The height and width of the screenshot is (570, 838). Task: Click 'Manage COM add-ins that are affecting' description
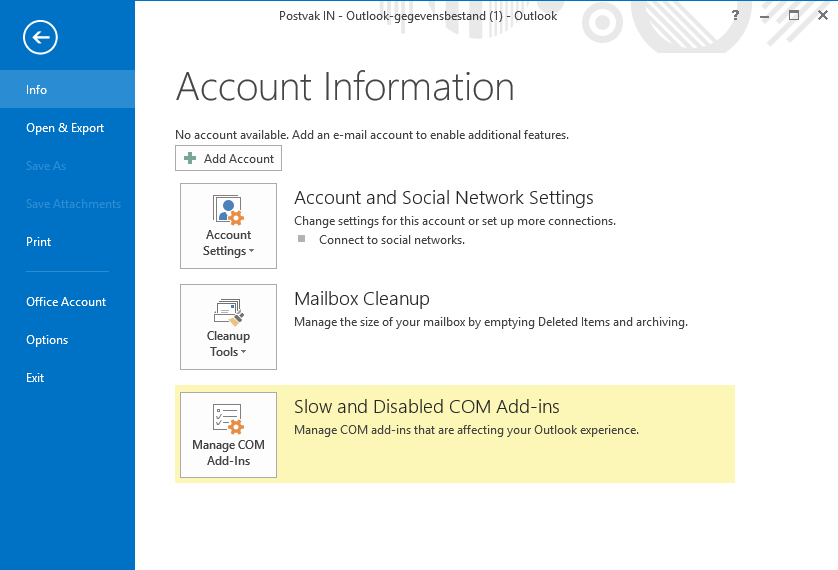click(467, 430)
